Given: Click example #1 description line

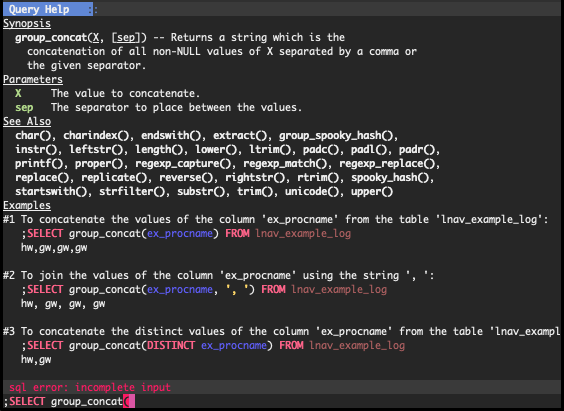Looking at the screenshot, I should [x=276, y=220].
